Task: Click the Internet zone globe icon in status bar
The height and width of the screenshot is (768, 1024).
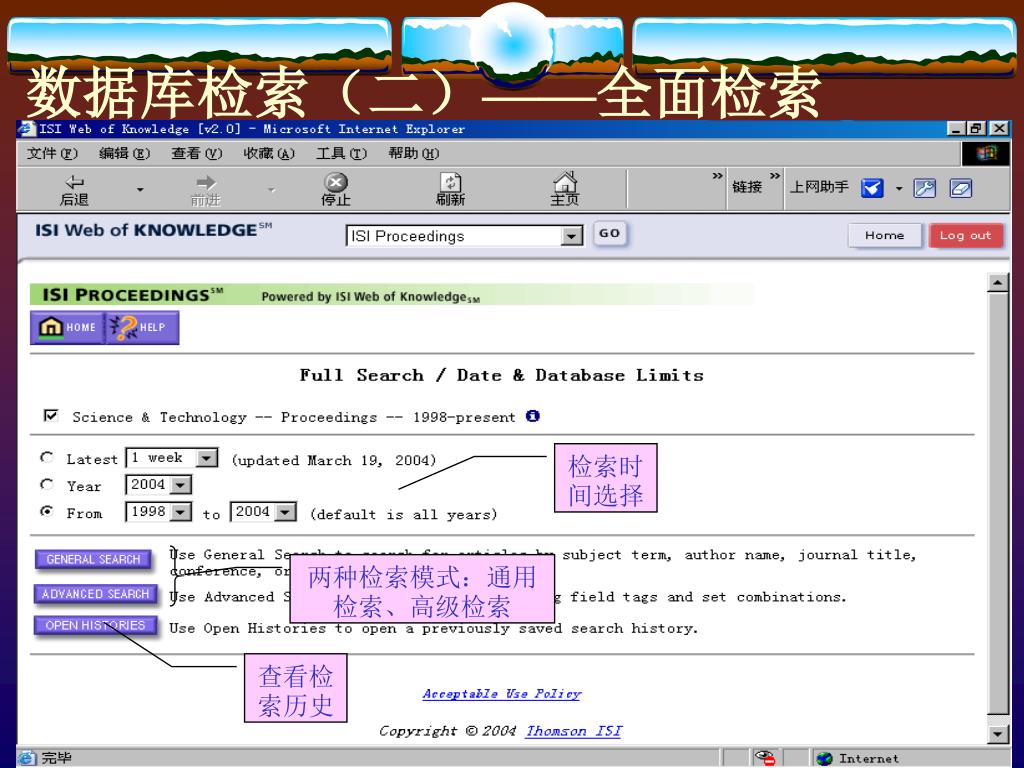Action: click(825, 758)
